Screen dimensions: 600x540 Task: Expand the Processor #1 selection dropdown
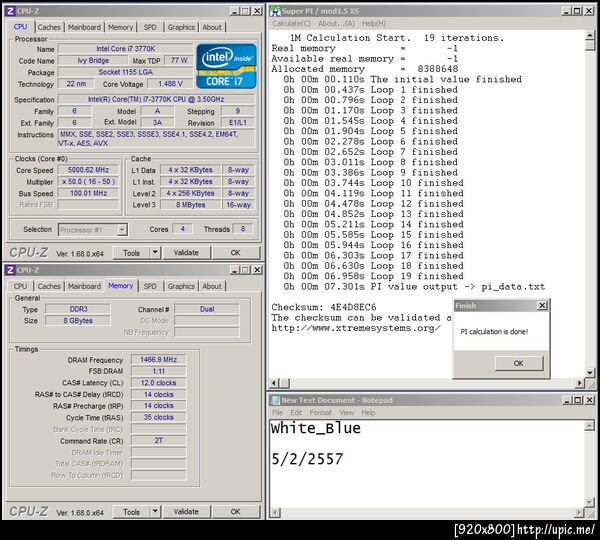(122, 230)
